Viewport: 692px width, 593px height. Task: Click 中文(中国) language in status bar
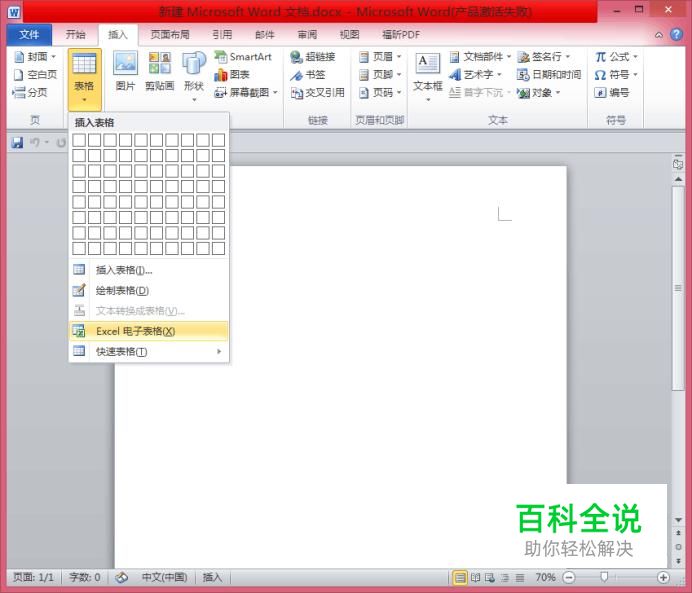click(164, 577)
